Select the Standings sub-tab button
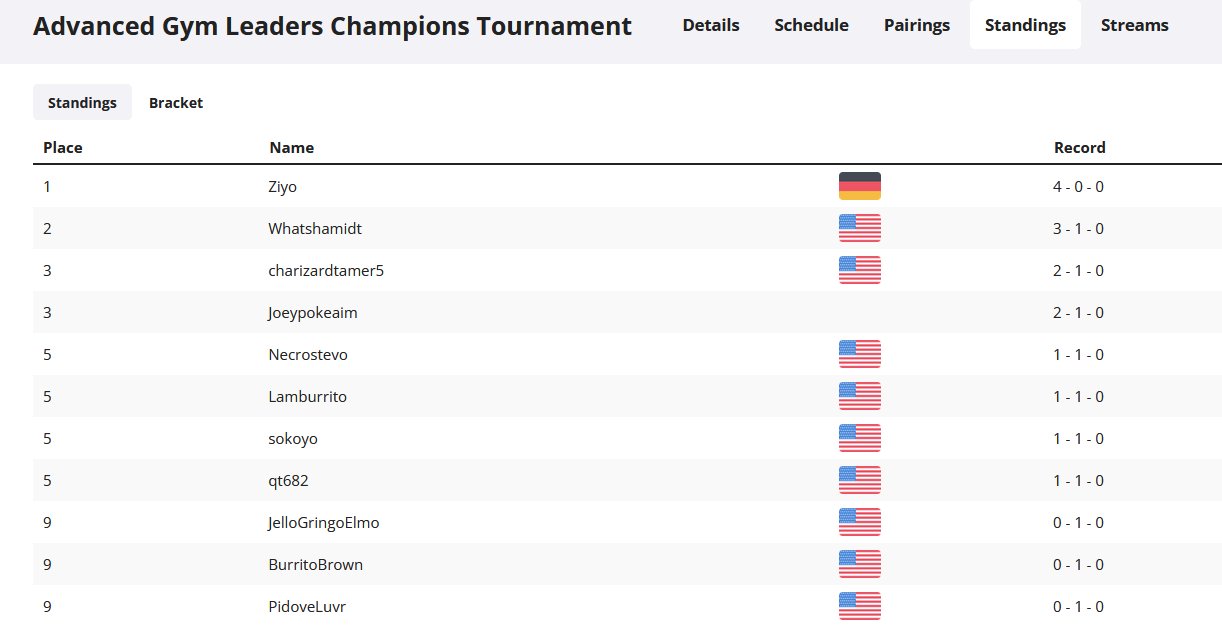 (x=82, y=102)
